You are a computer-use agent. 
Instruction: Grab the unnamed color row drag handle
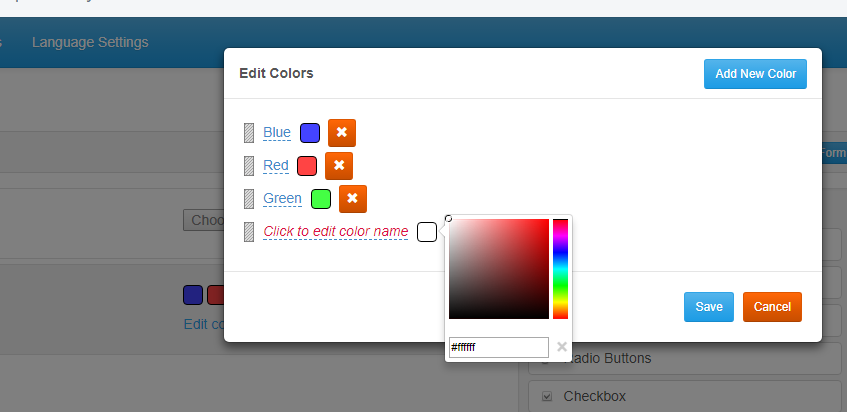(249, 232)
